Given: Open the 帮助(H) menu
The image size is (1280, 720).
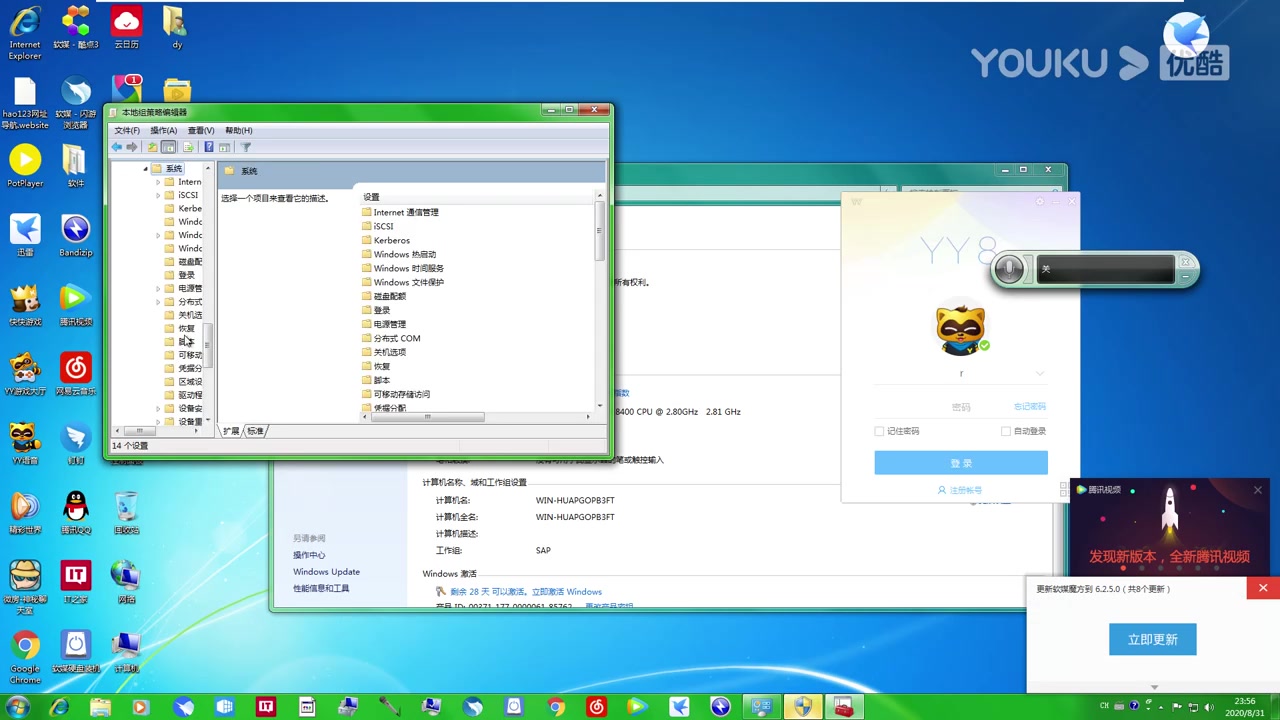Looking at the screenshot, I should pos(239,130).
